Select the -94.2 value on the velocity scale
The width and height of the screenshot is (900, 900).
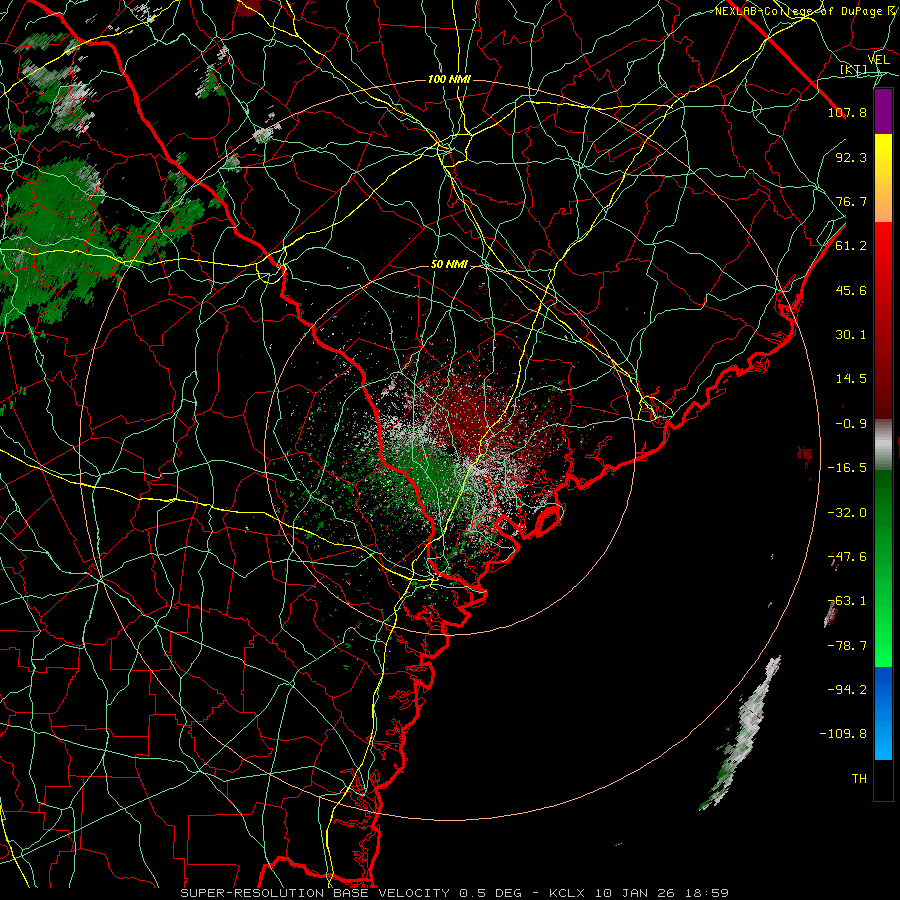(x=847, y=689)
